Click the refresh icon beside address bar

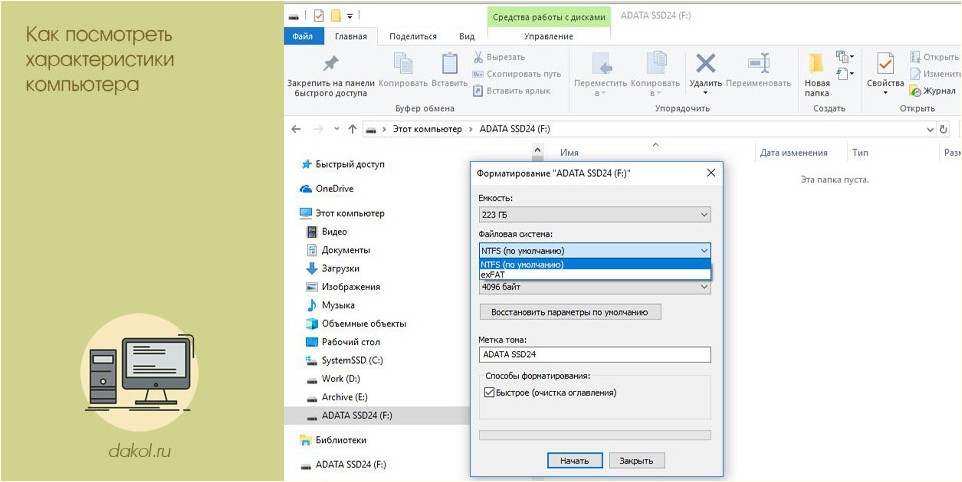pyautogui.click(x=944, y=129)
